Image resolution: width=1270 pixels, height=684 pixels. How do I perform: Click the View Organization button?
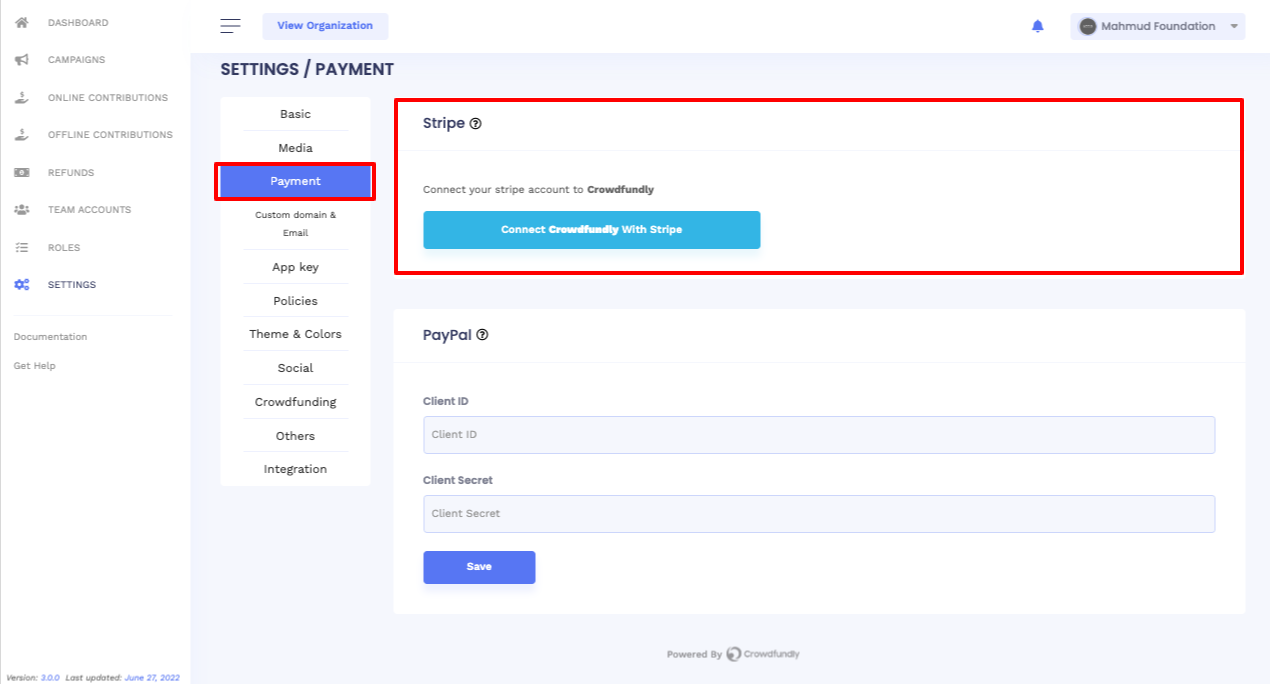325,26
